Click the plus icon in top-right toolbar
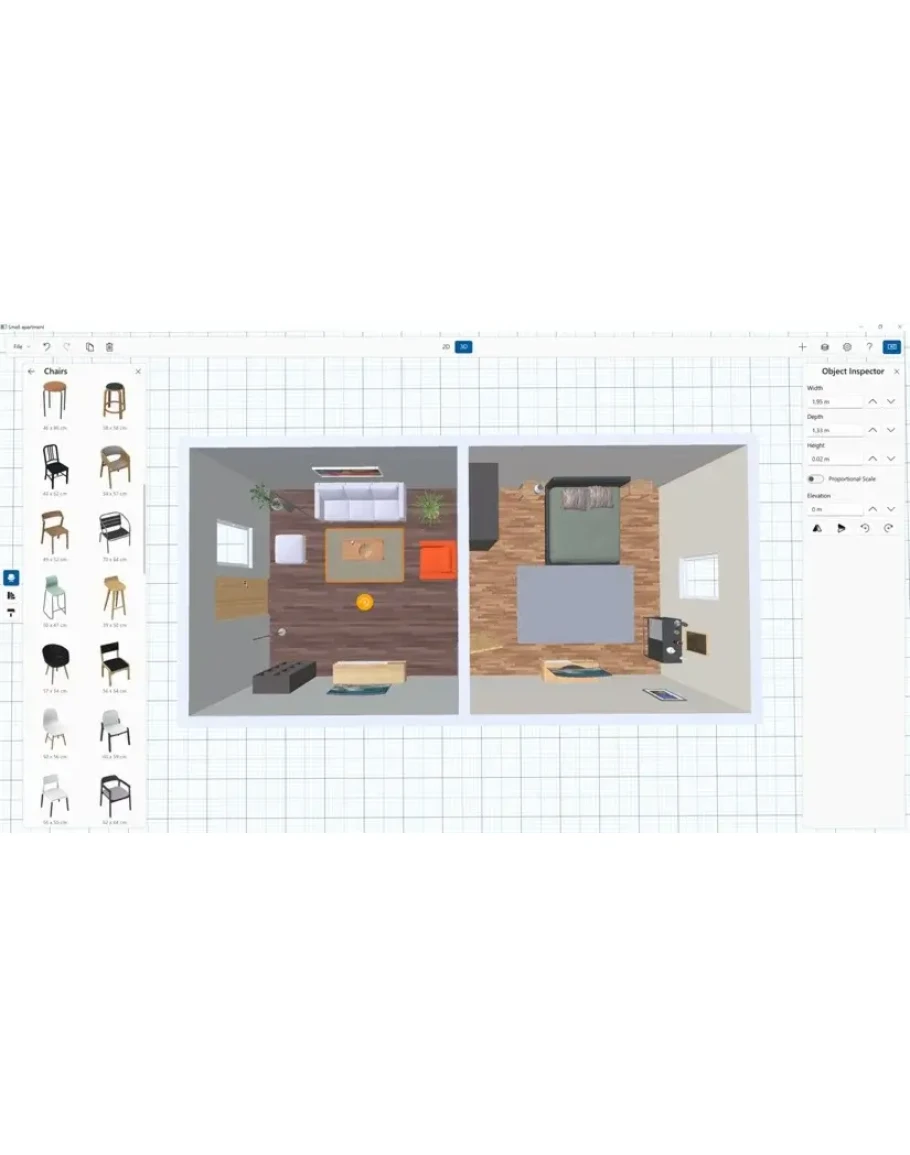The image size is (910, 1155). point(802,347)
